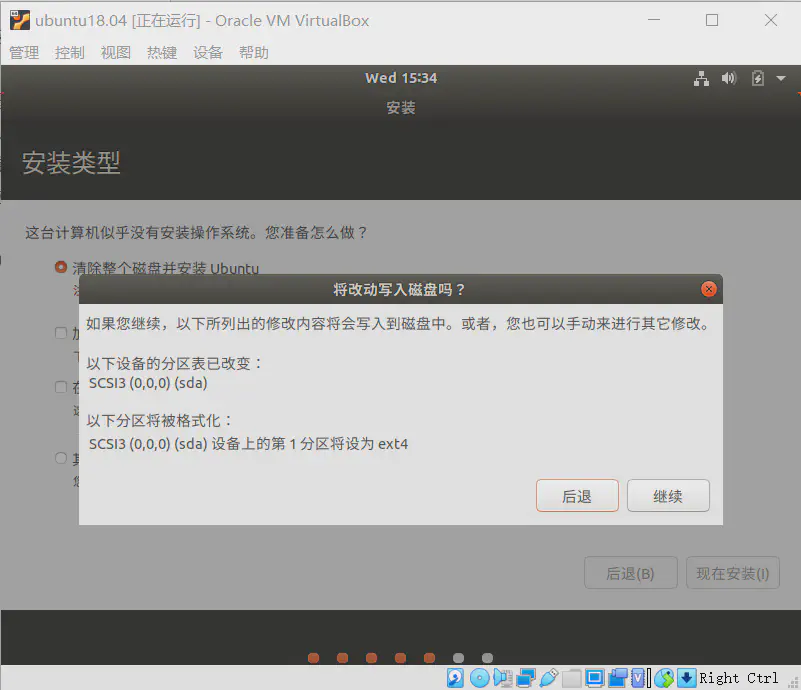Viewport: 801px width, 690px height.
Task: Tick the checkbox beginning with 加
Action: click(x=61, y=333)
